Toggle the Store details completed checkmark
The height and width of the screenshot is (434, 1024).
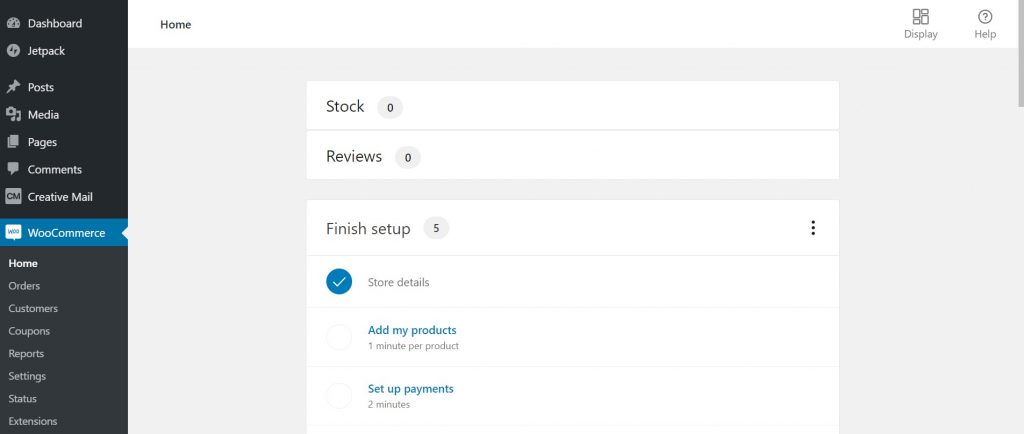point(339,282)
